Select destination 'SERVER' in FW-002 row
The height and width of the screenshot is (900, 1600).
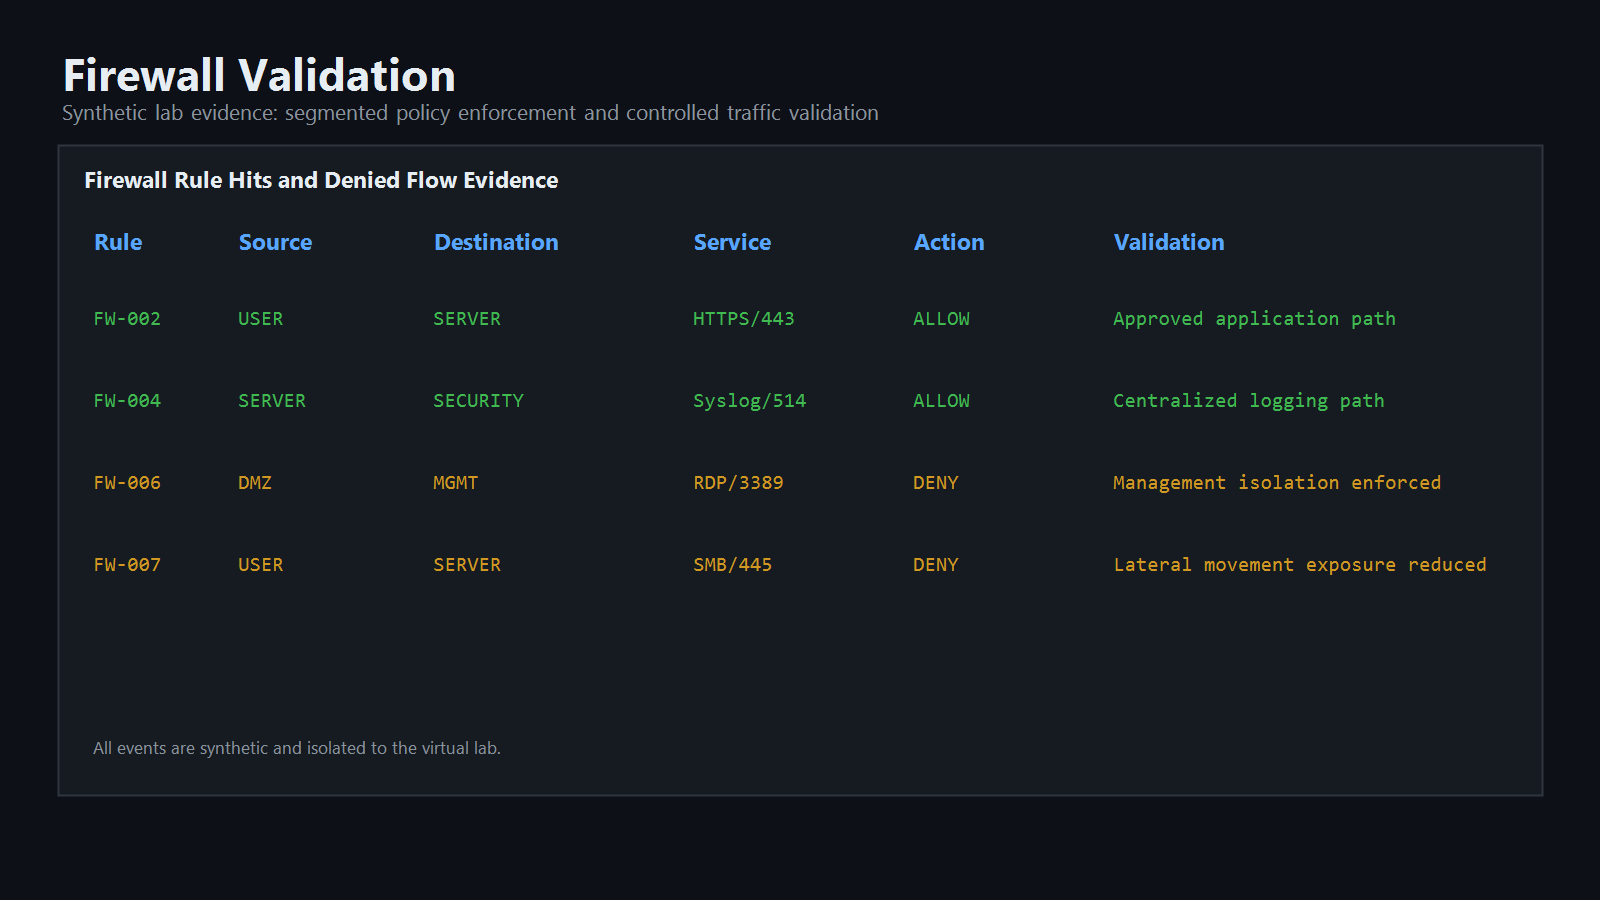tap(467, 319)
